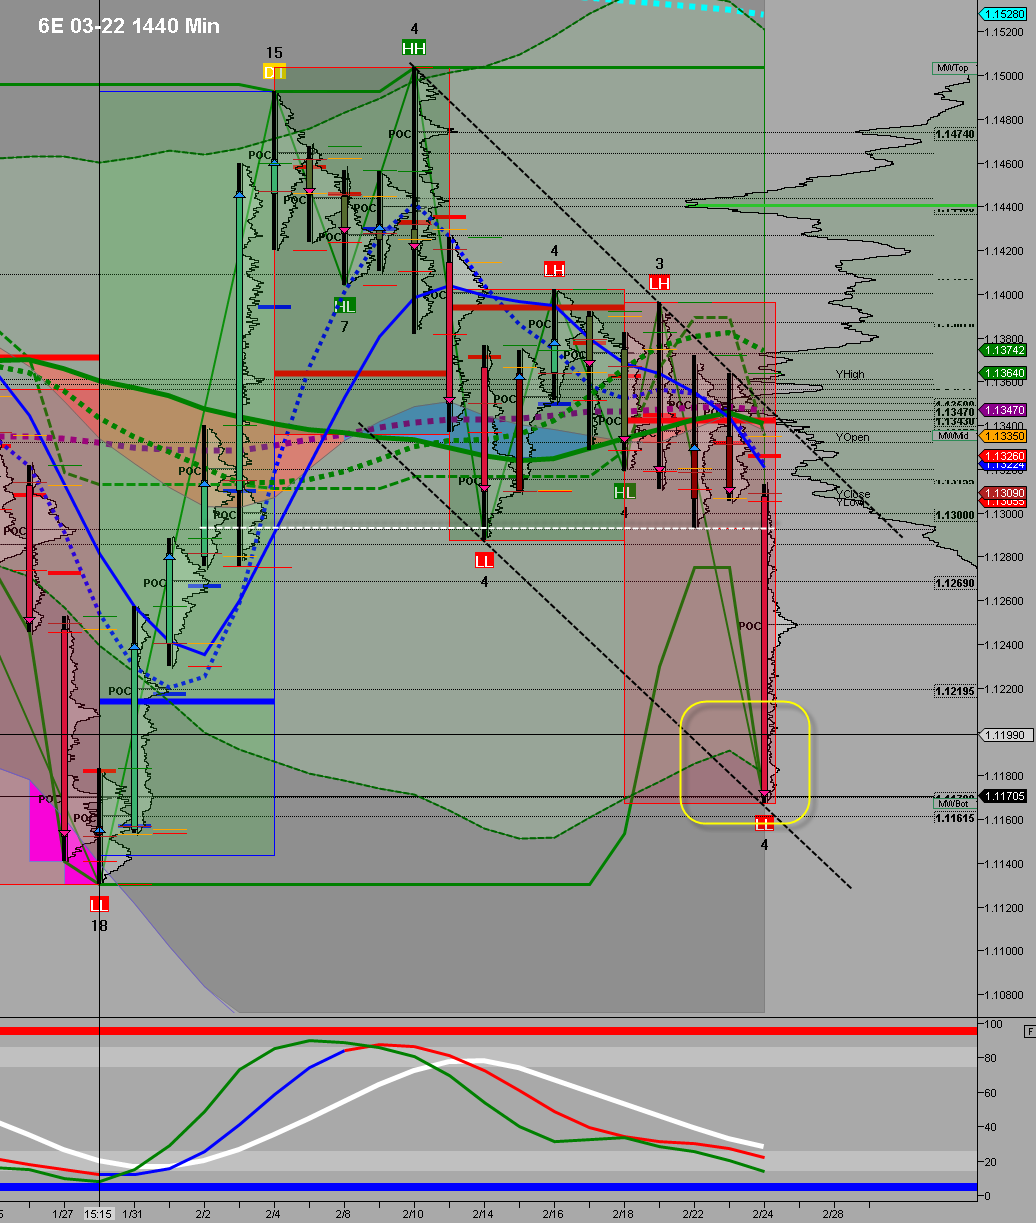Click the 1.12800 price axis tick

pos(1004,557)
